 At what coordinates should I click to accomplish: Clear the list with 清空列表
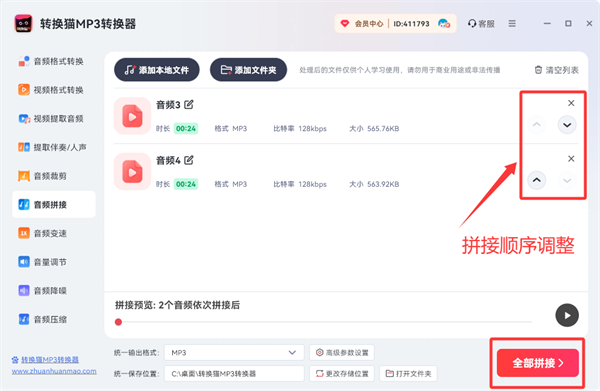point(556,70)
